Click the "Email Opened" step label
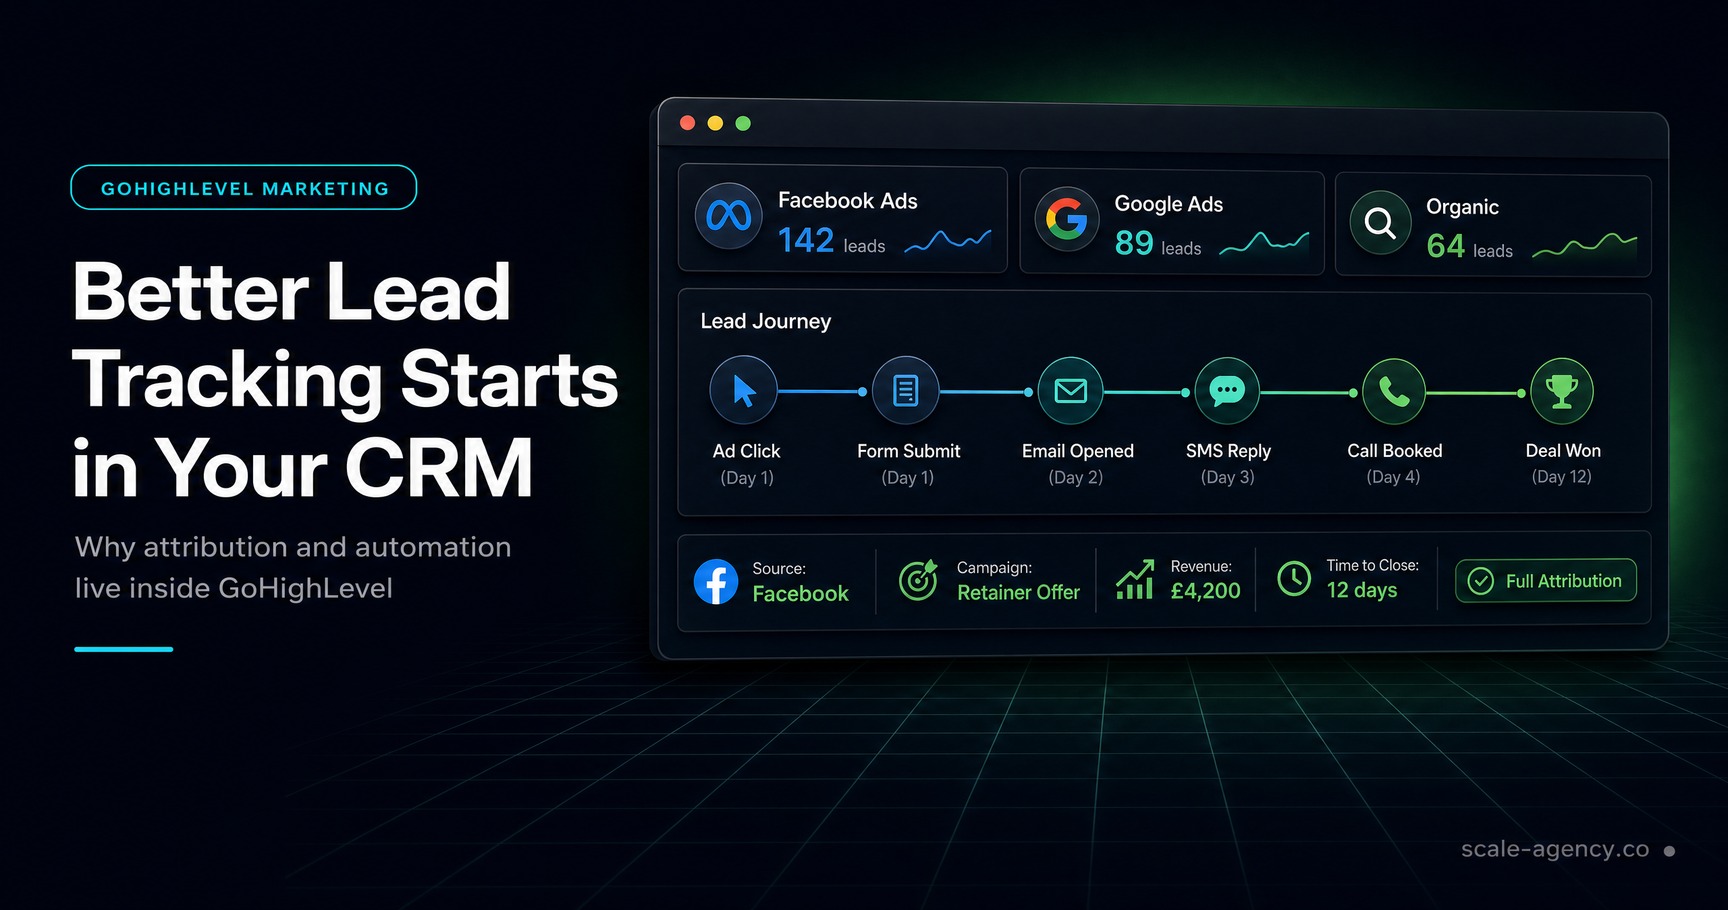The width and height of the screenshot is (1728, 910). tap(1078, 451)
